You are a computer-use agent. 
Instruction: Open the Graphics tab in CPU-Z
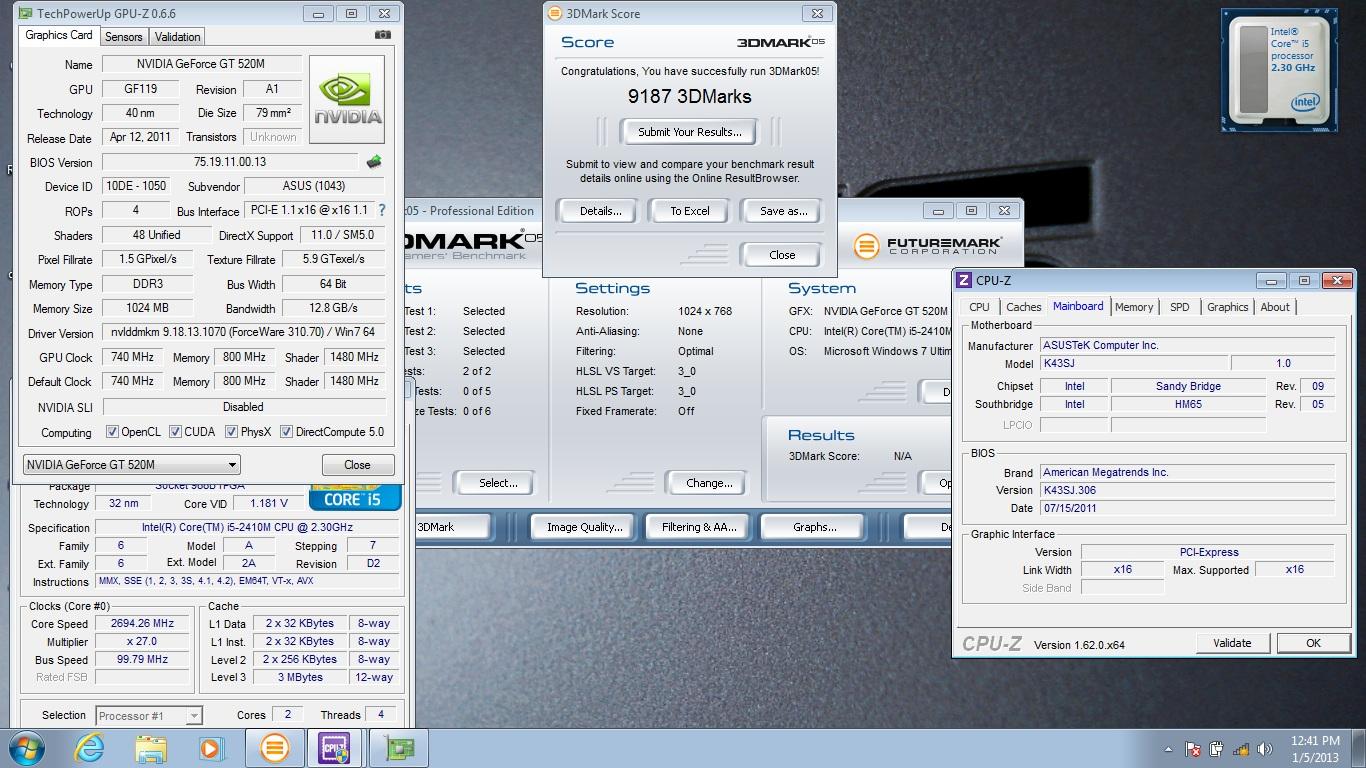(x=1227, y=307)
